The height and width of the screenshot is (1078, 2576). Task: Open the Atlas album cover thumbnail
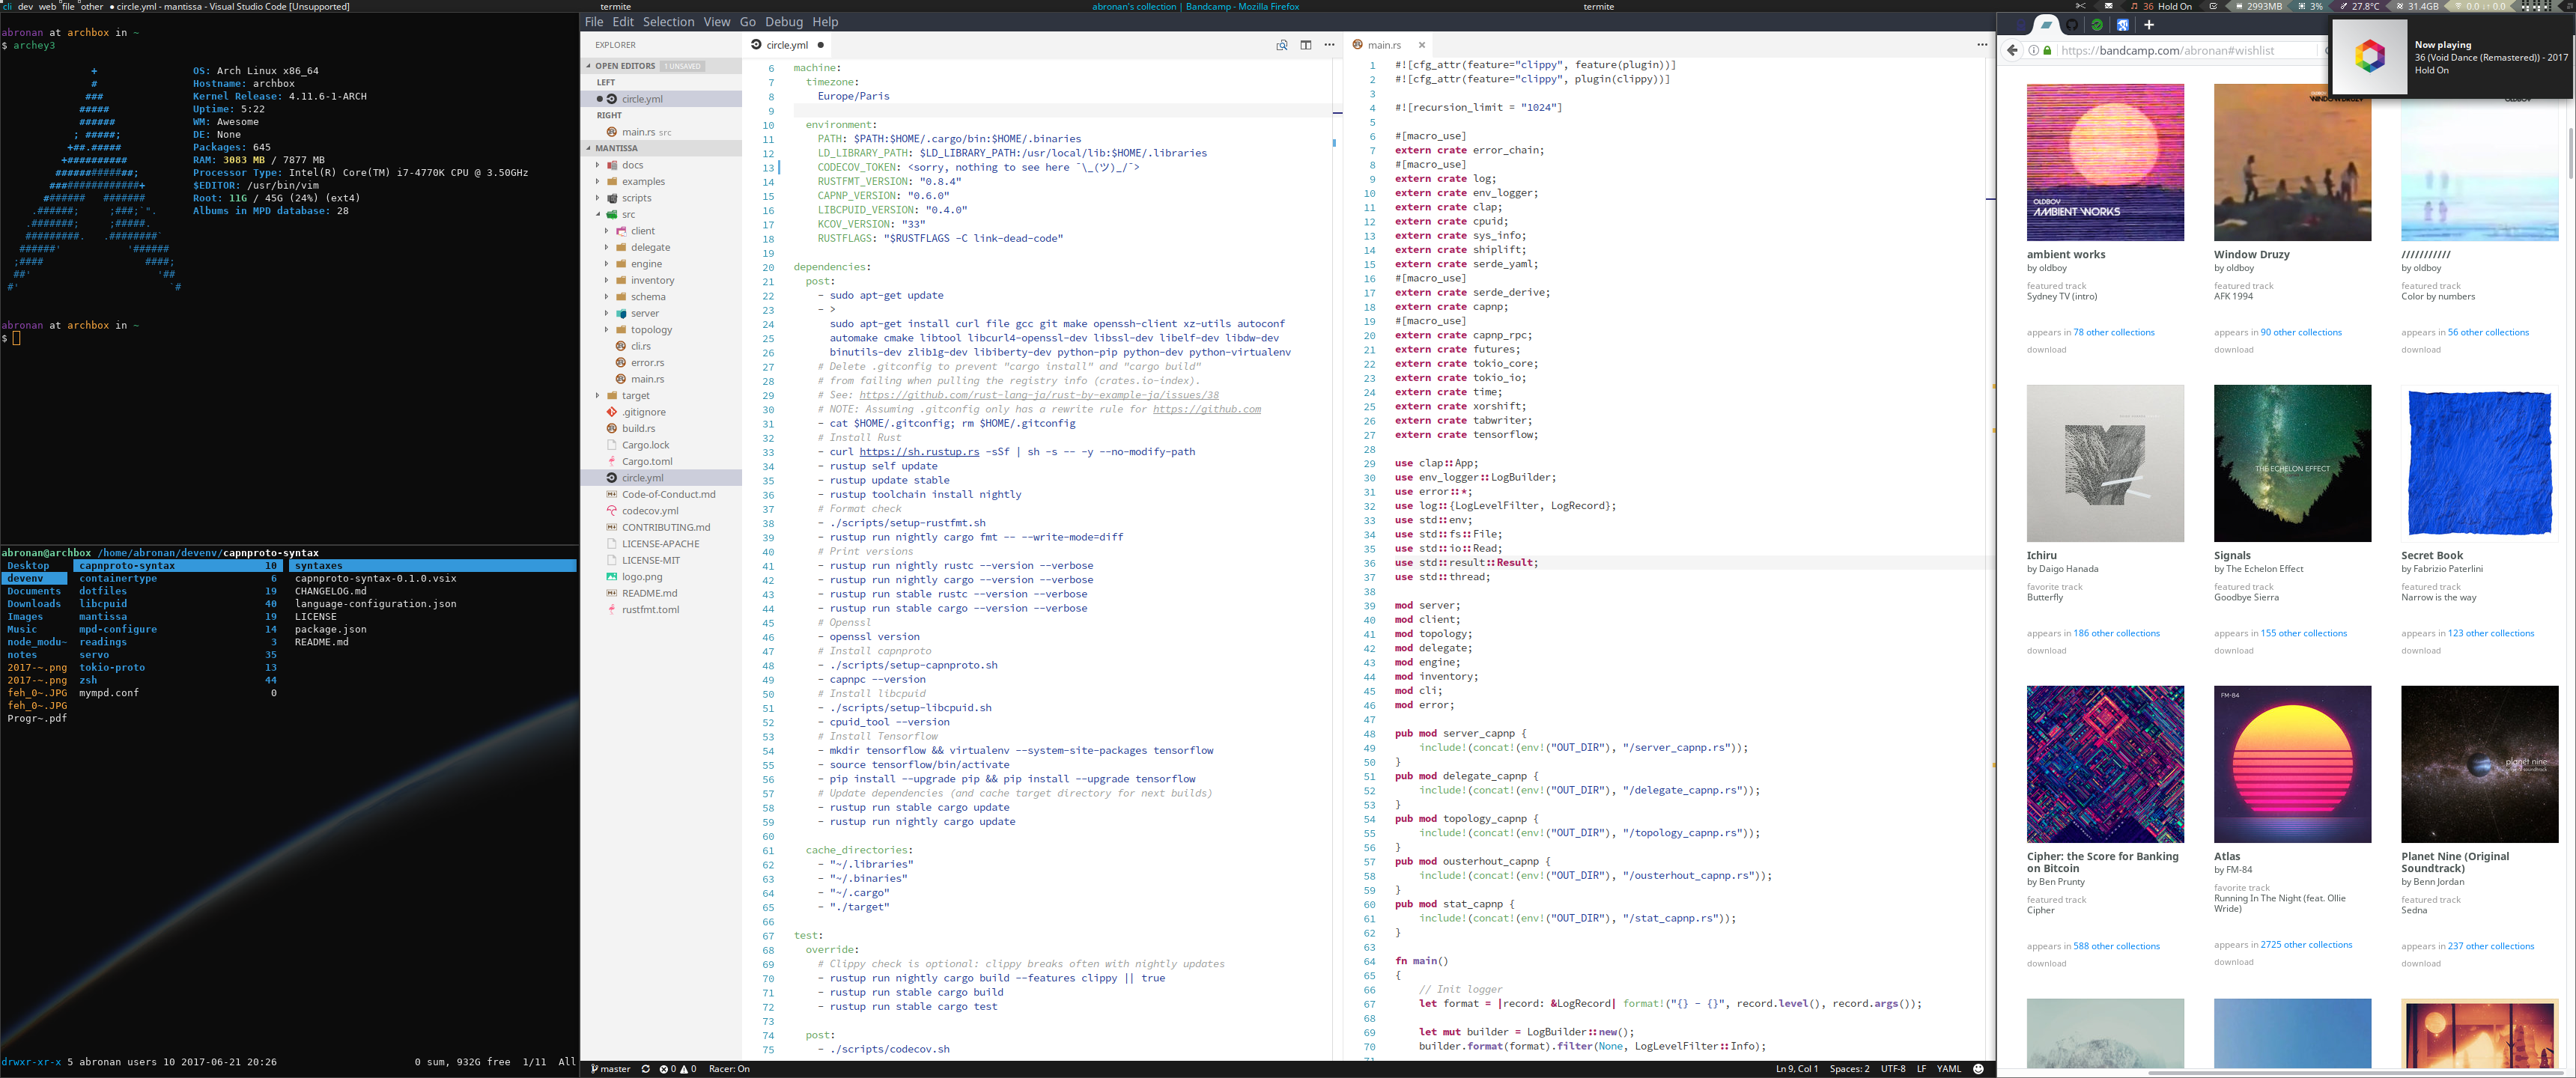(2291, 764)
